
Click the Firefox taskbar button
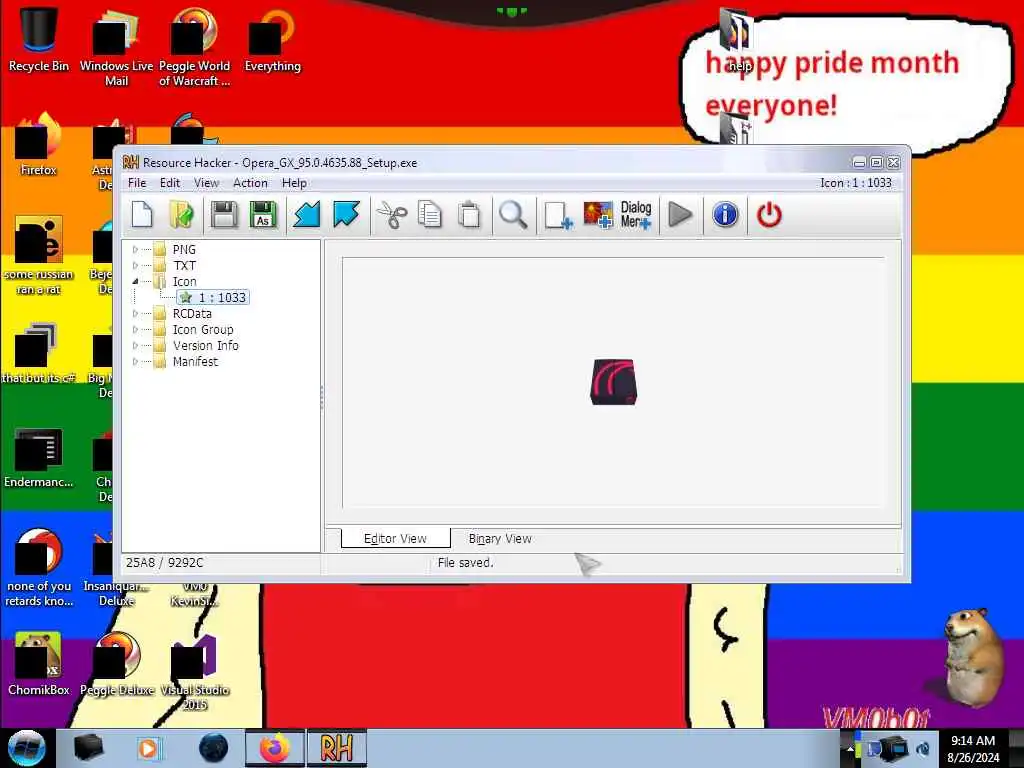pos(275,748)
